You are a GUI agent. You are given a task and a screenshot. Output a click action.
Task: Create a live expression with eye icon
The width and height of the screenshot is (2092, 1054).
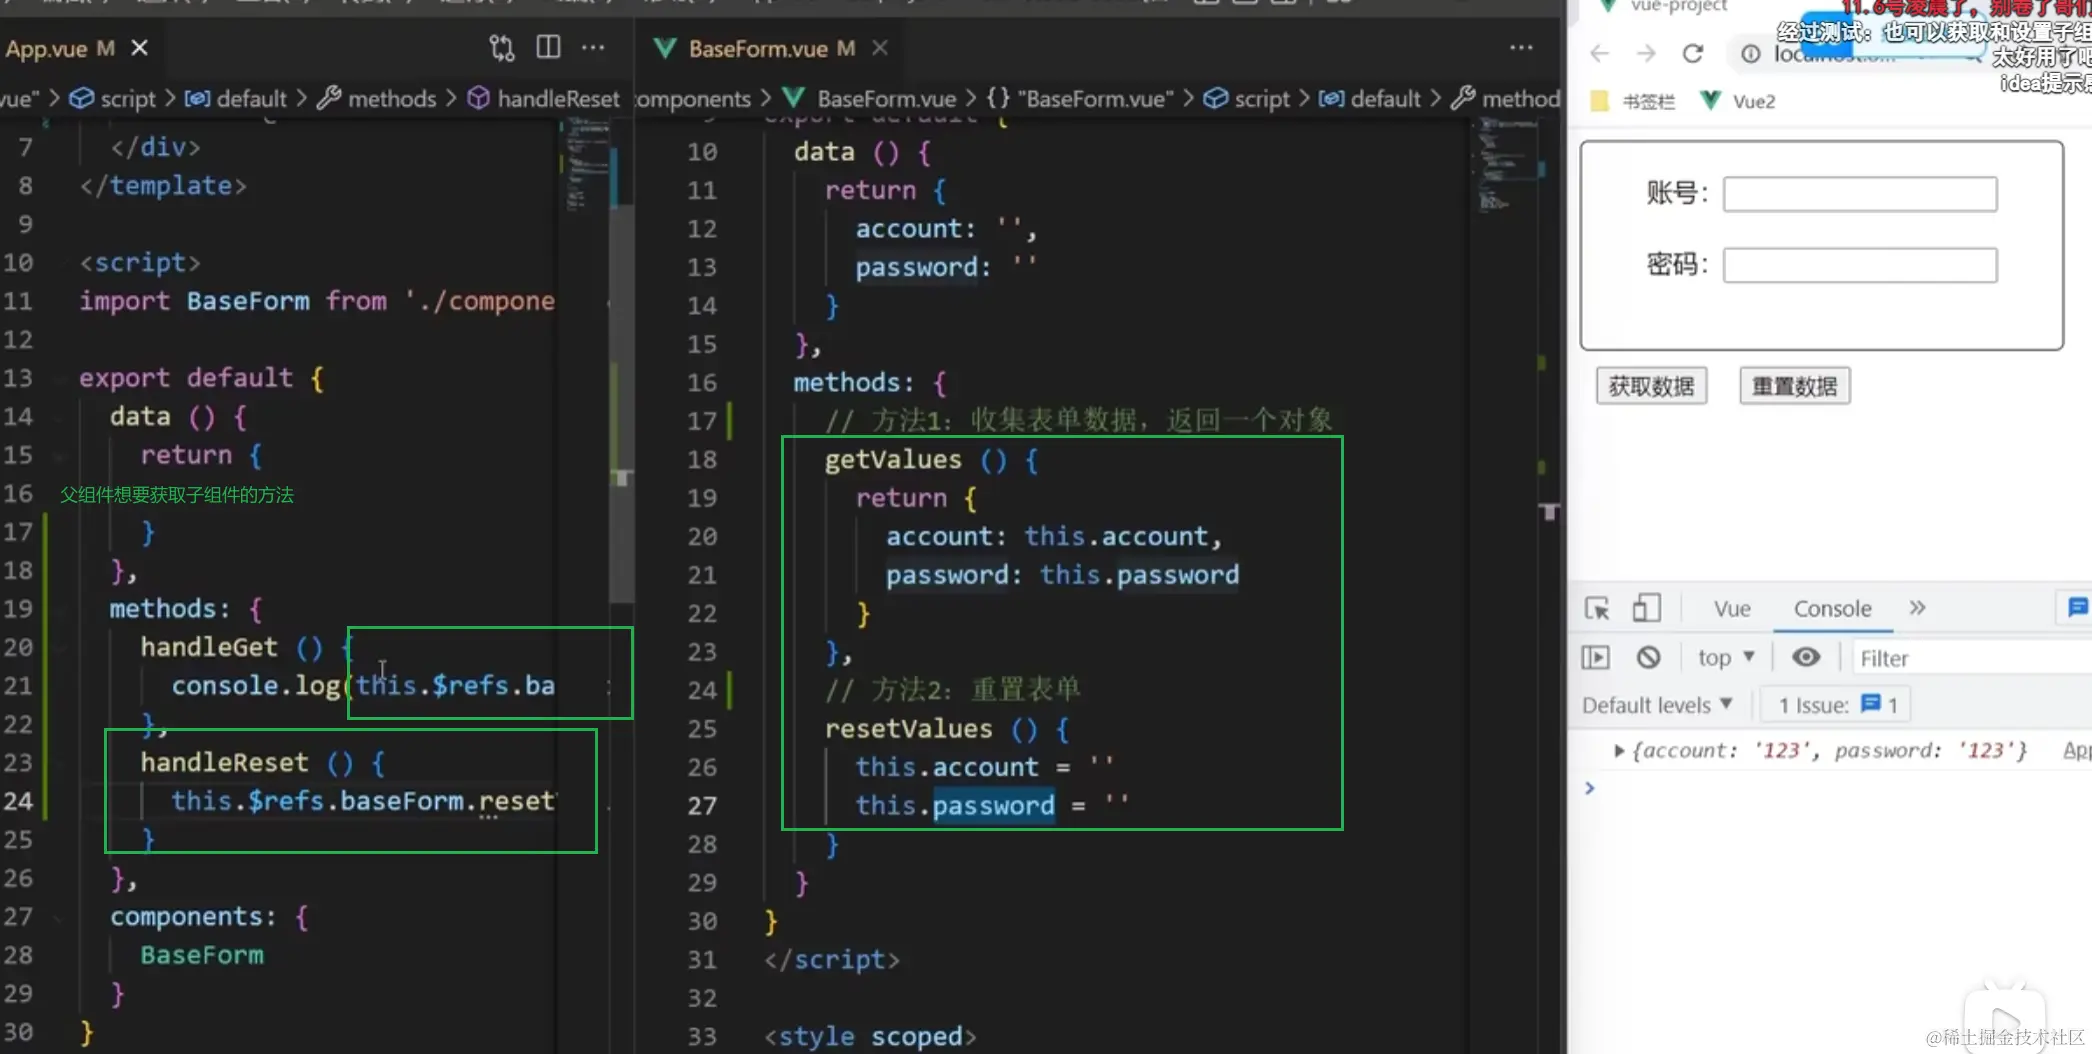[x=1805, y=657]
